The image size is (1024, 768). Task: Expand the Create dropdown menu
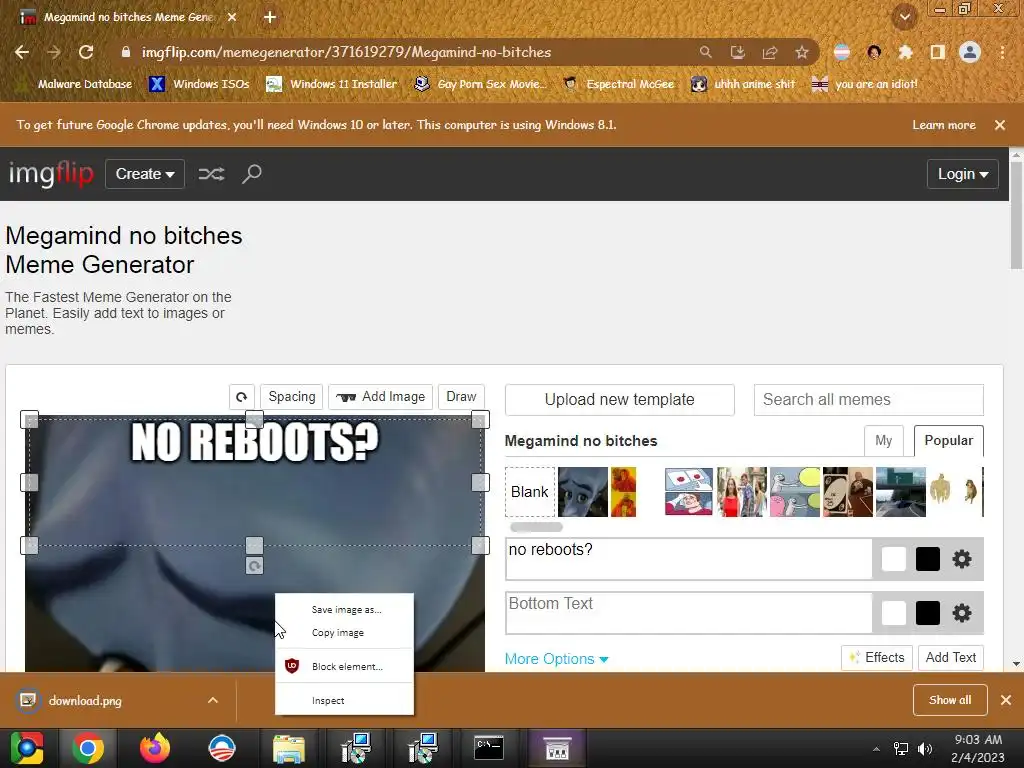pyautogui.click(x=145, y=174)
